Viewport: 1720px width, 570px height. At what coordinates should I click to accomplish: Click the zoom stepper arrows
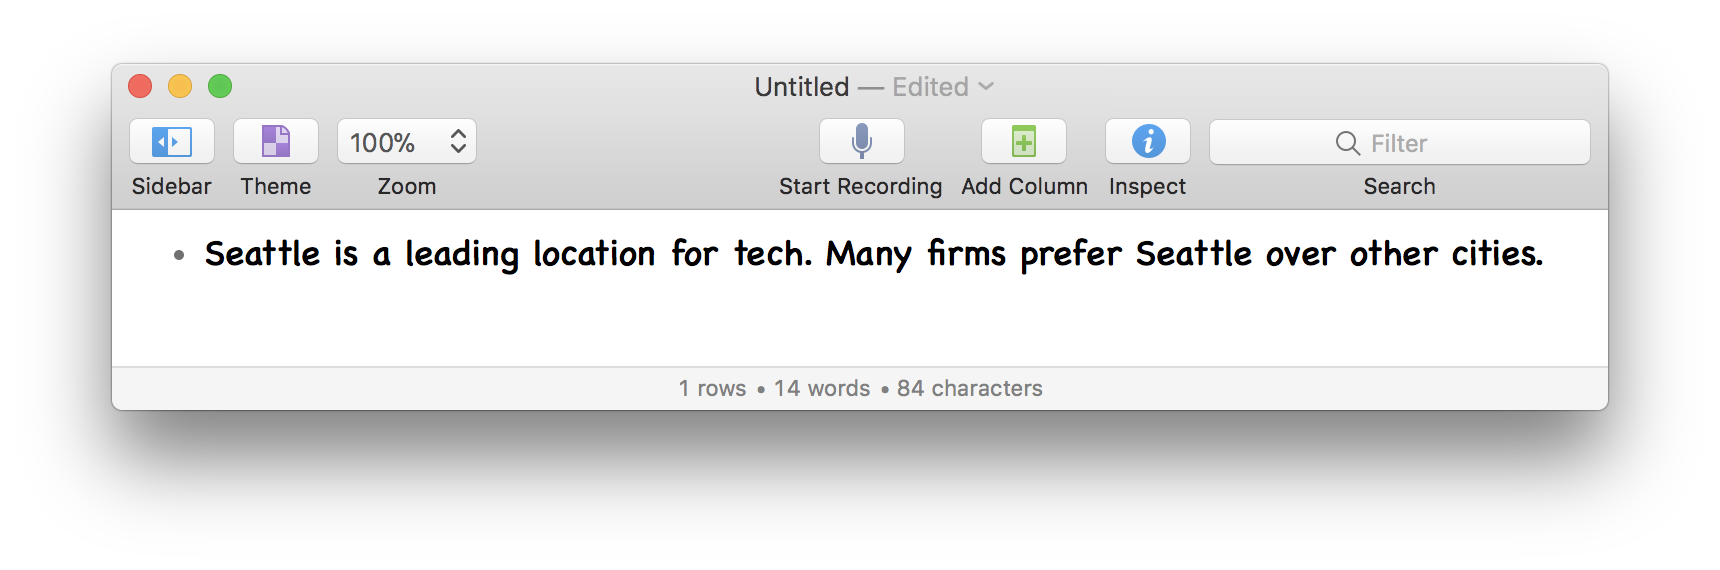pyautogui.click(x=458, y=142)
